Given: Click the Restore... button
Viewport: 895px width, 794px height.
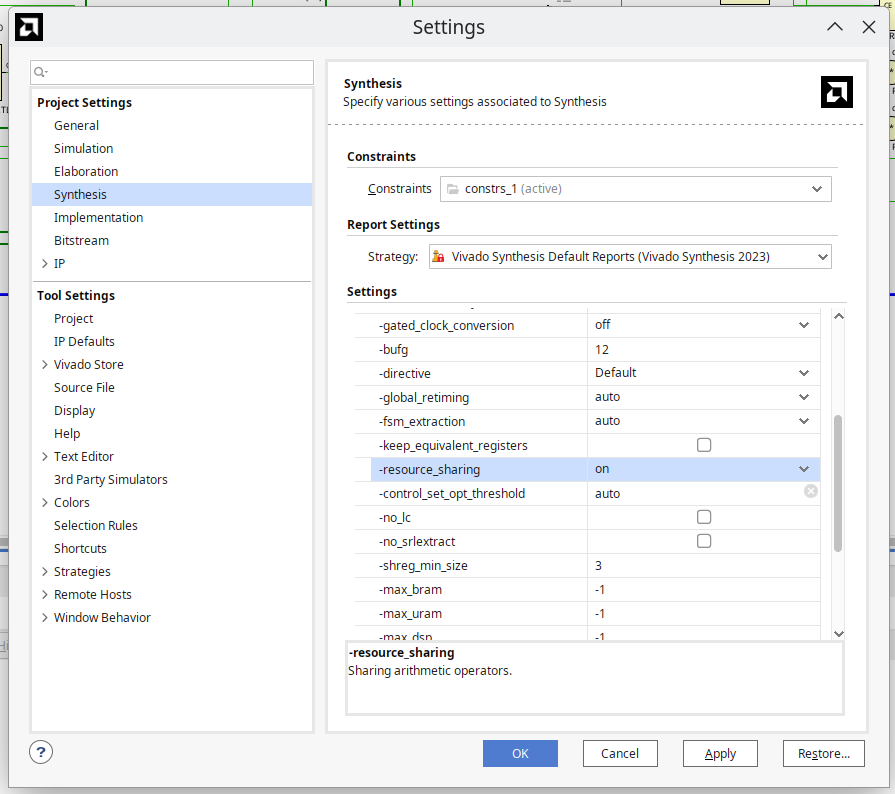Looking at the screenshot, I should [x=824, y=753].
